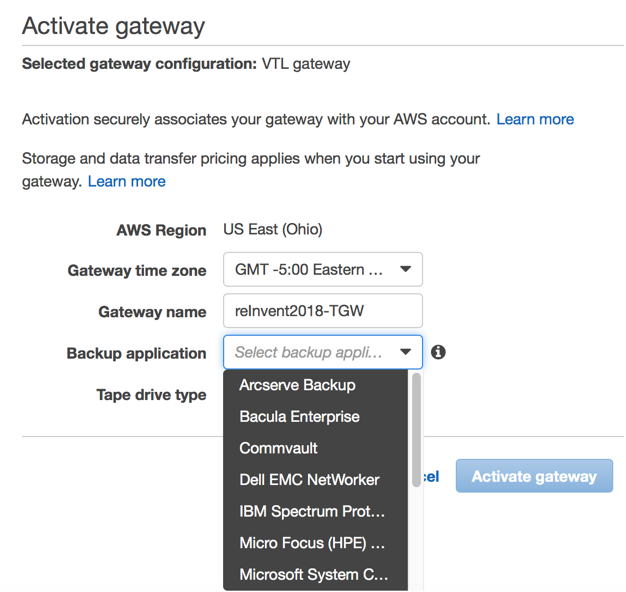The height and width of the screenshot is (592, 626).
Task: Expand the Backup application select box
Action: [x=322, y=352]
